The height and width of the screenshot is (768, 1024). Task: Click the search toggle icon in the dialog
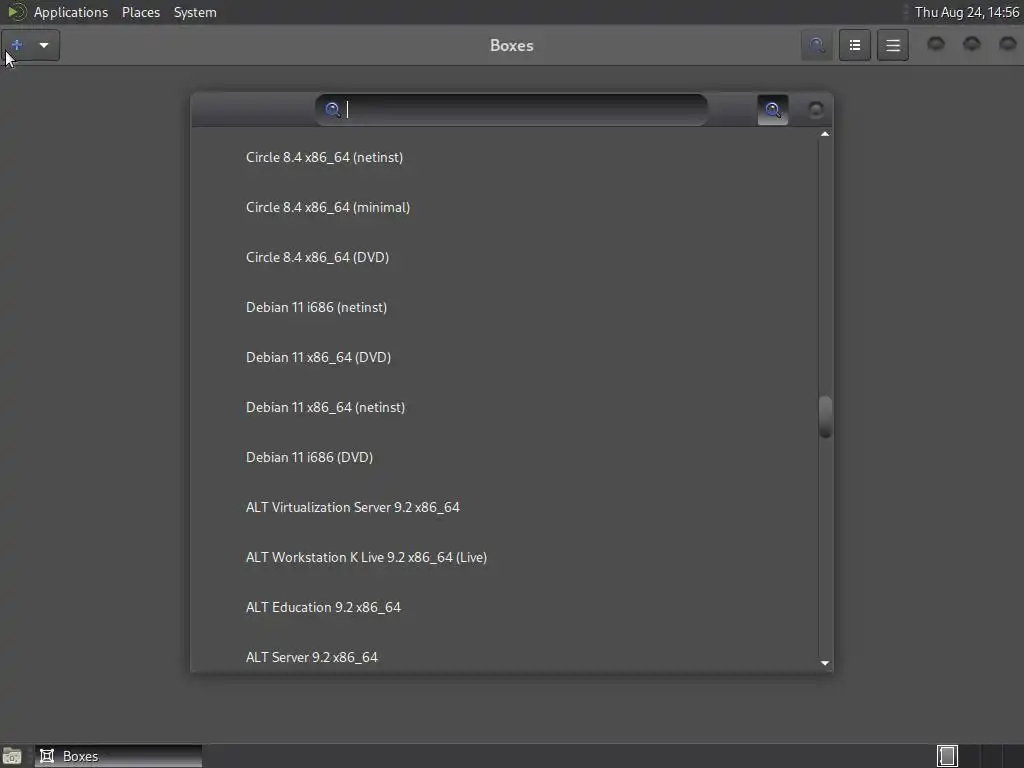pyautogui.click(x=773, y=110)
